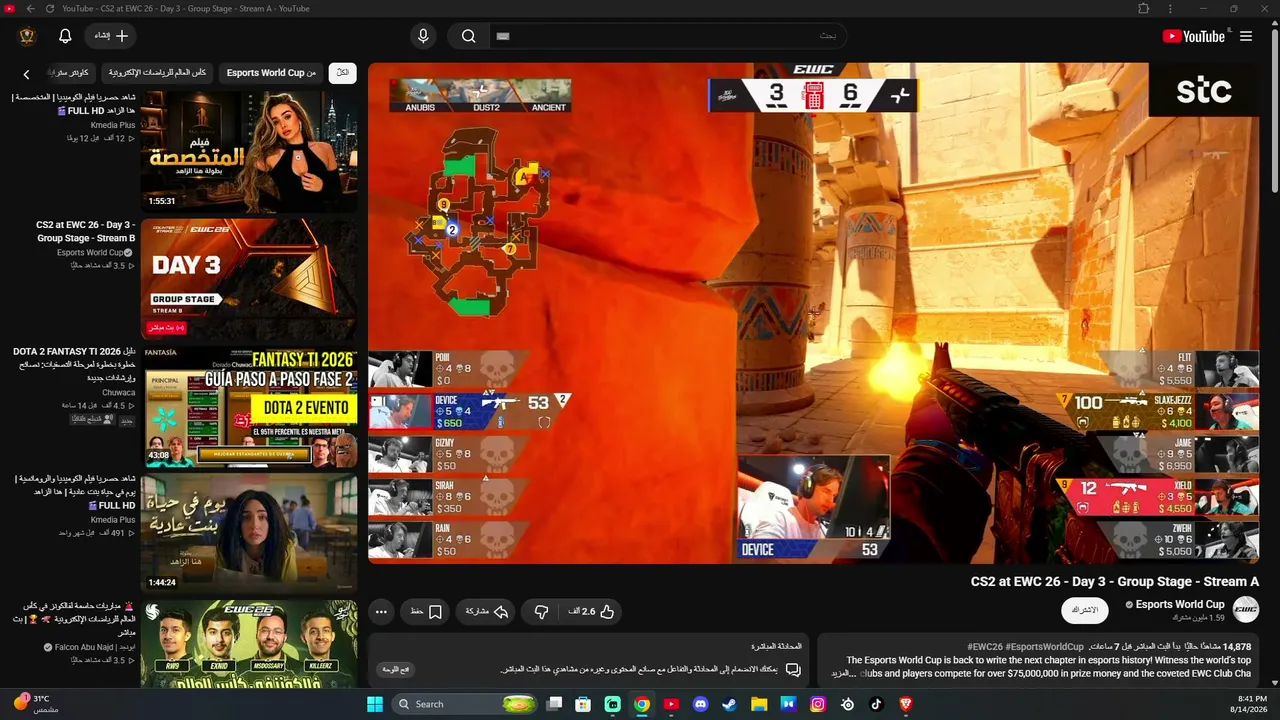Open Kmedia Plus channel under 'المتخصصة' video
Screen dimensions: 1280x720
coord(113,125)
